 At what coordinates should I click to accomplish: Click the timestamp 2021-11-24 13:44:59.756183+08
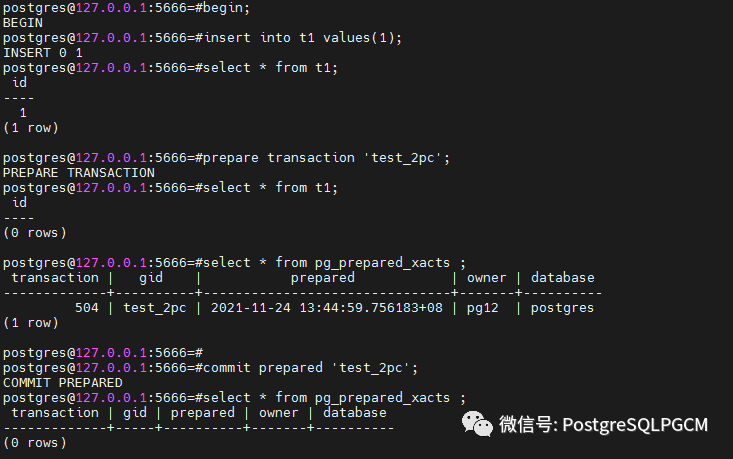pos(327,308)
